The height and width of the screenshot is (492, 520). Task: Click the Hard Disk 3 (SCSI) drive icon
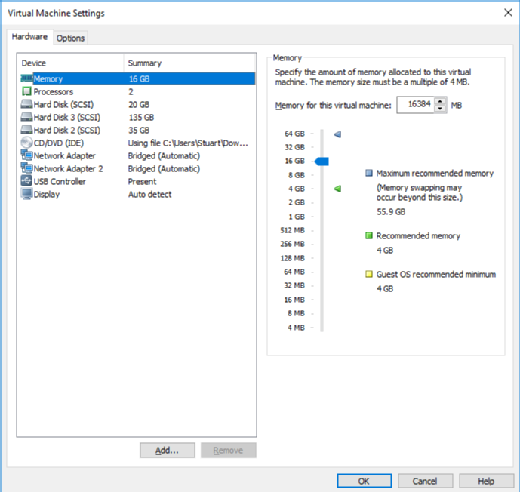26,117
